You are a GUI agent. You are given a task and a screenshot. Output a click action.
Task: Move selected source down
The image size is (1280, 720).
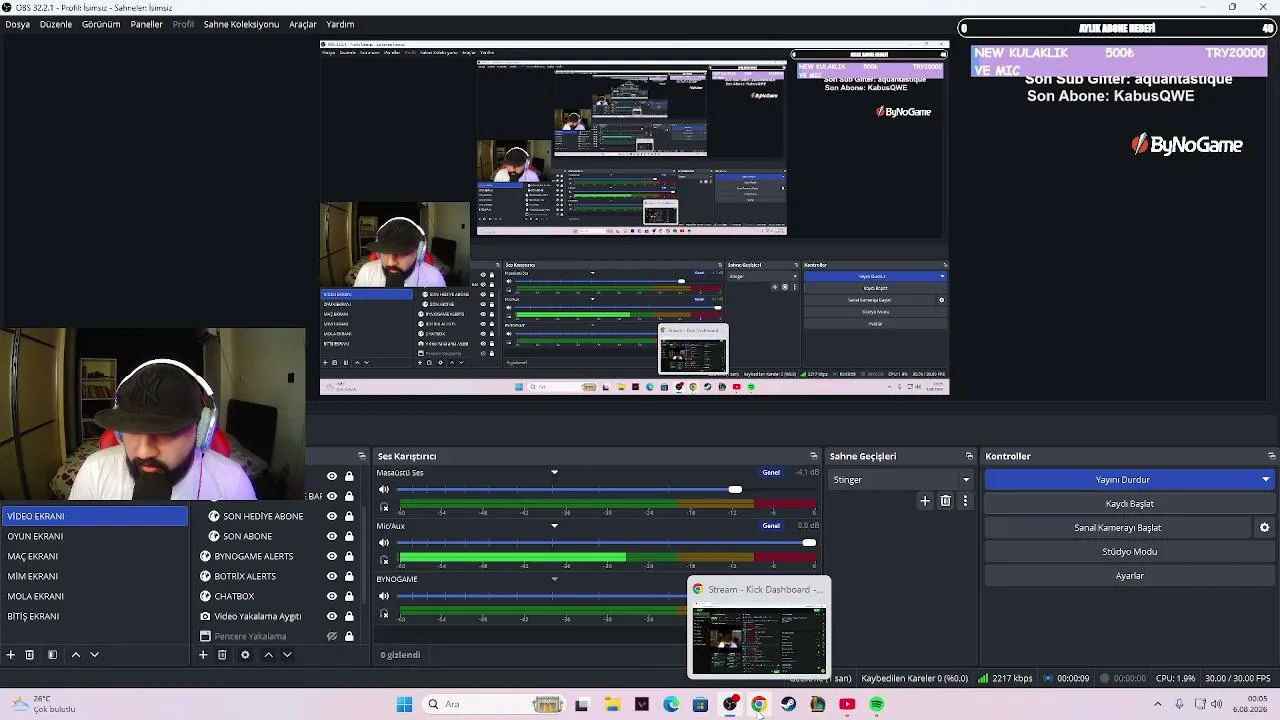287,655
